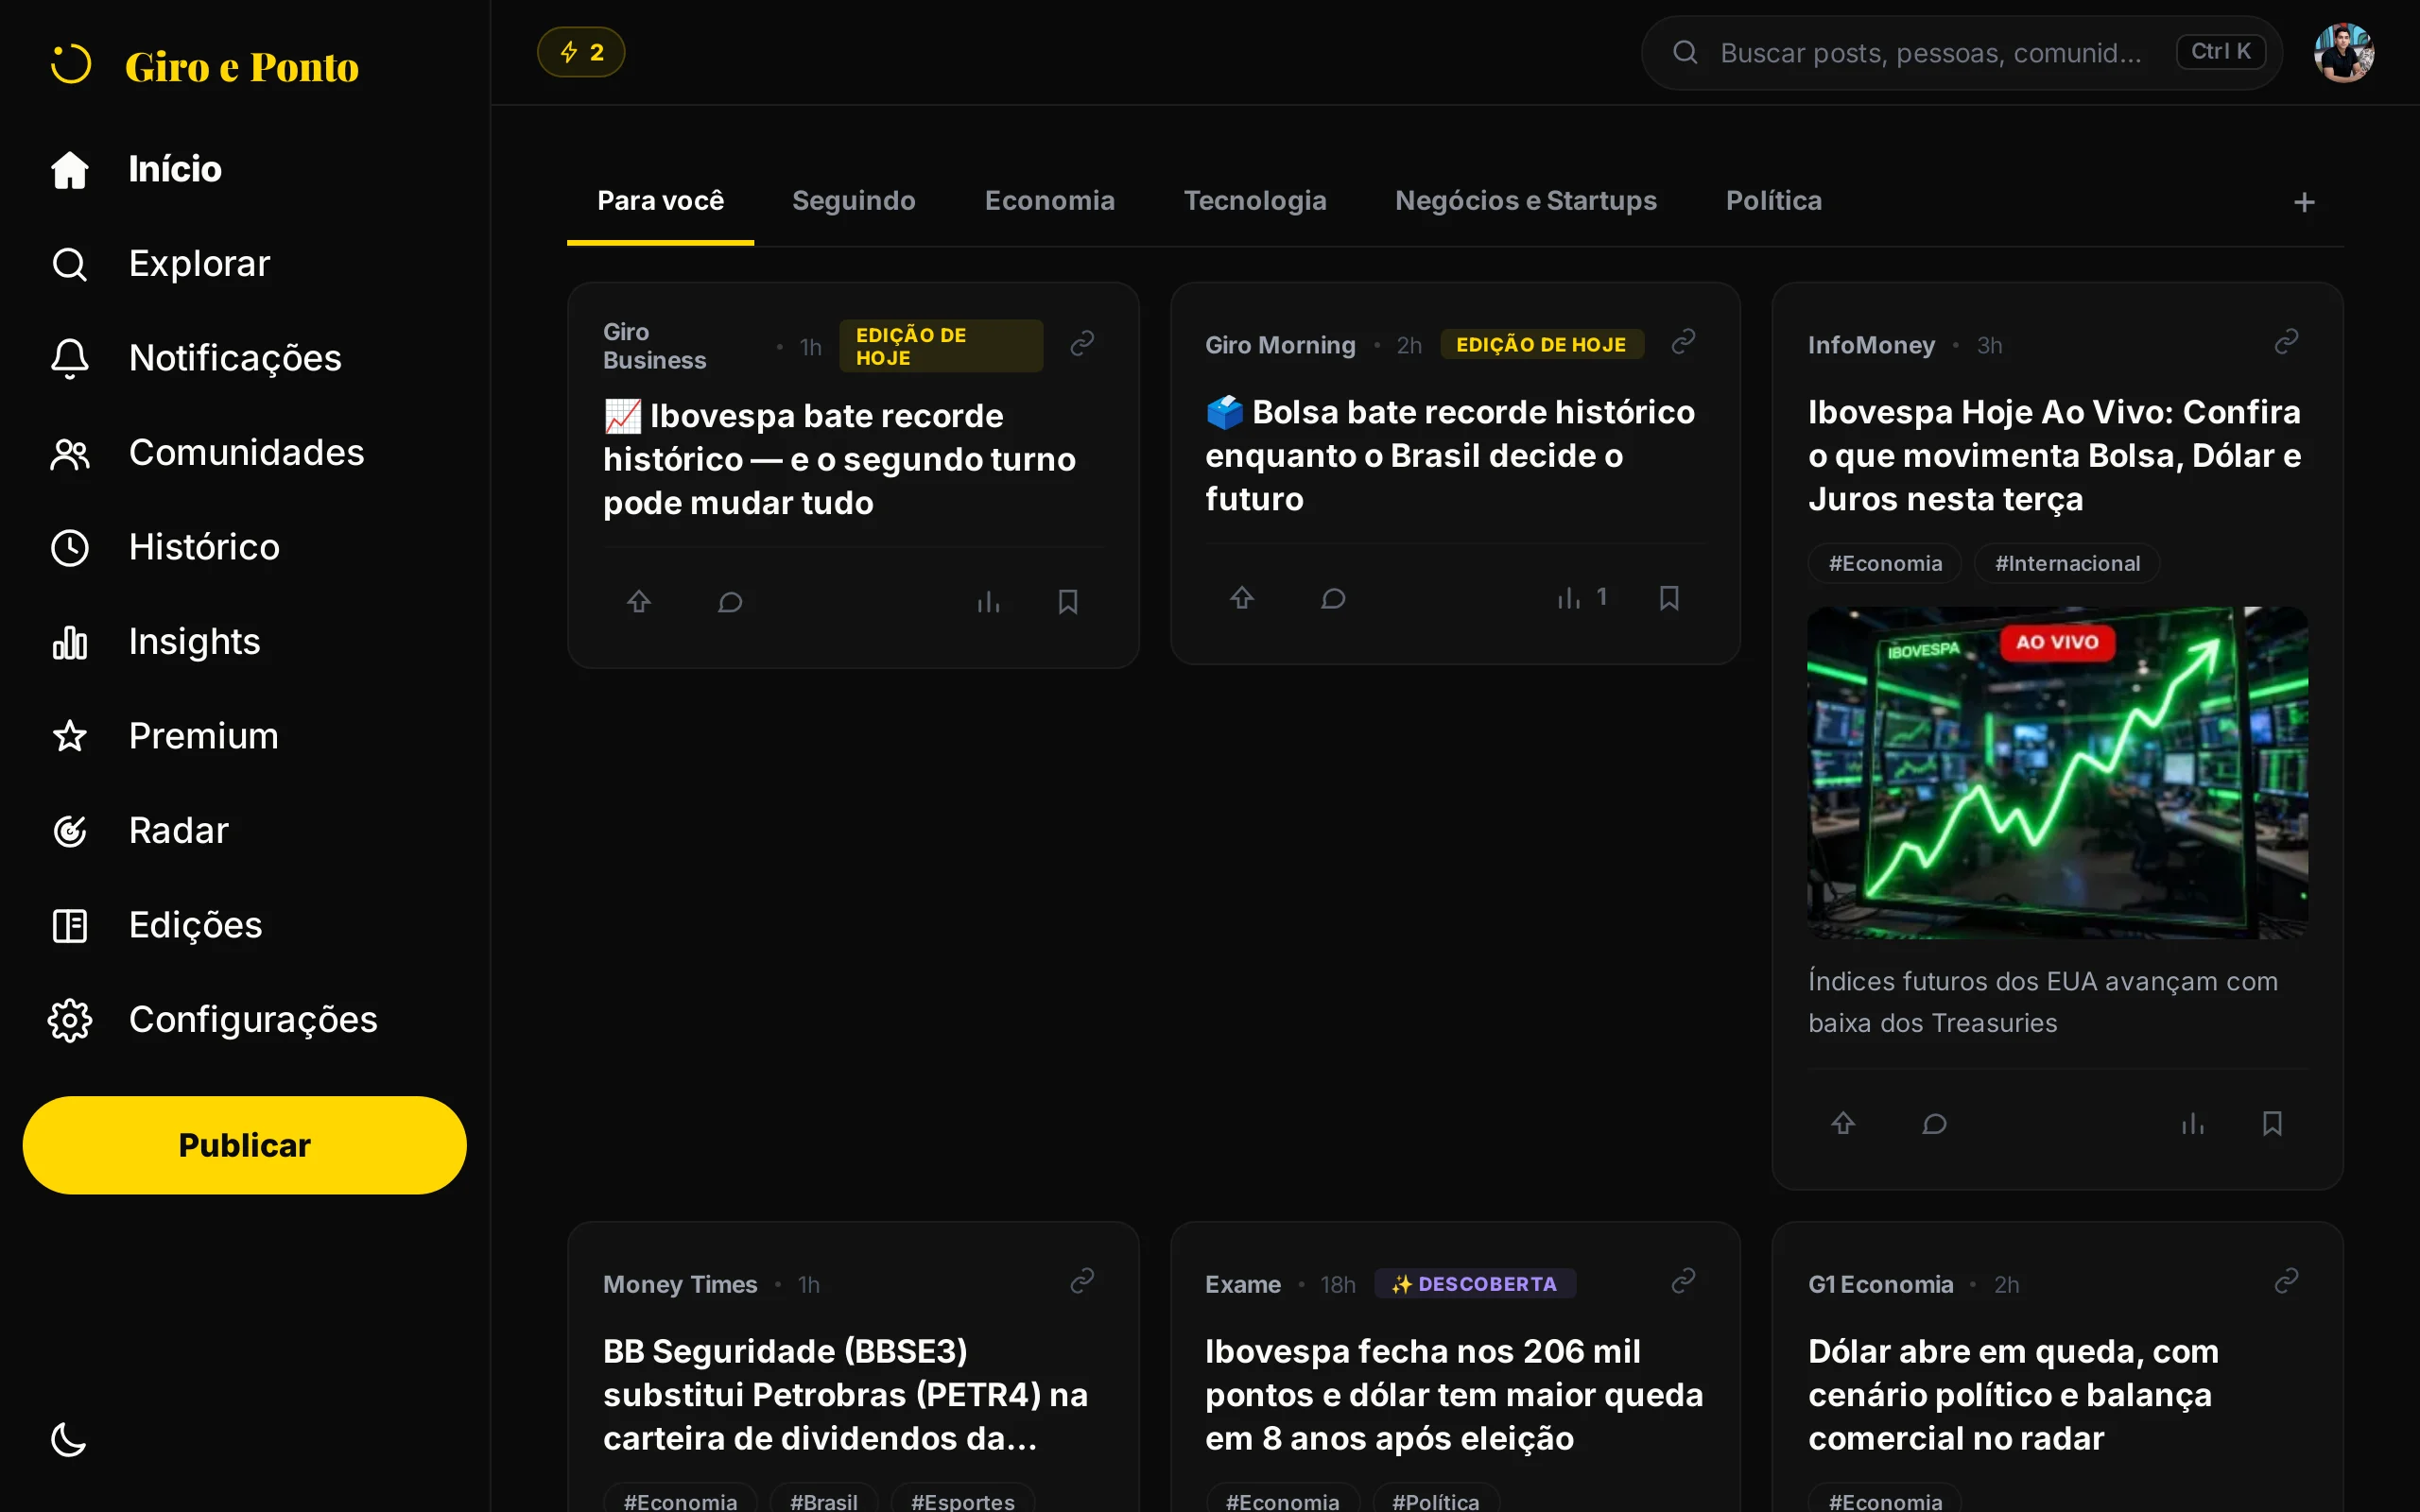The image size is (2420, 1512).
Task: Copy link of the InfoMoney post
Action: 2286,343
